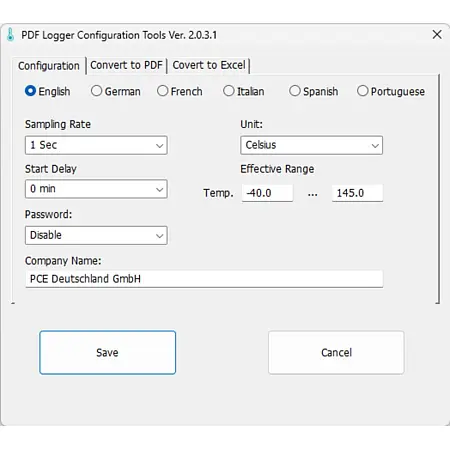Save the logger configuration

tap(107, 352)
